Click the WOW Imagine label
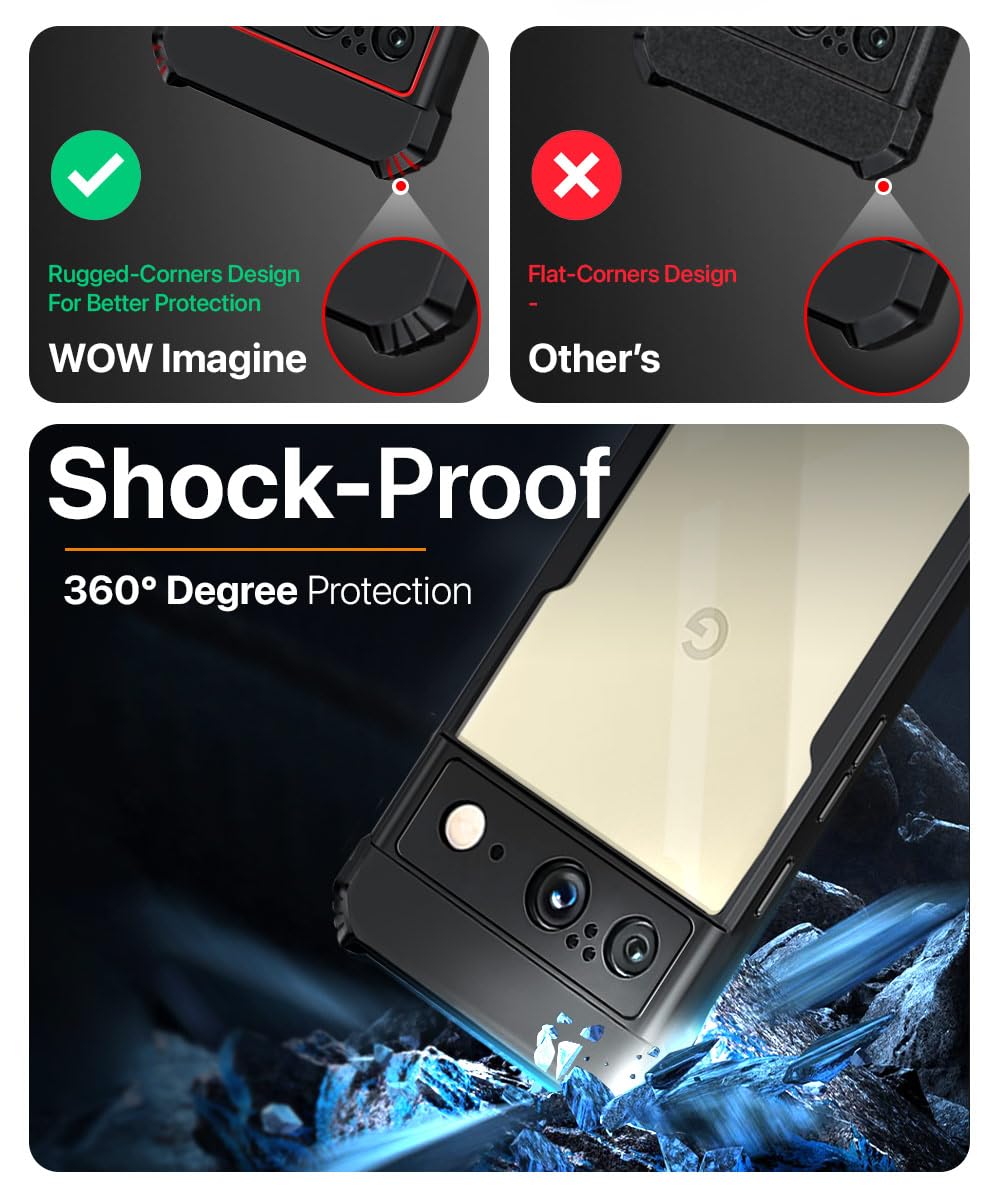Image resolution: width=1000 pixels, height=1200 pixels. click(x=178, y=358)
